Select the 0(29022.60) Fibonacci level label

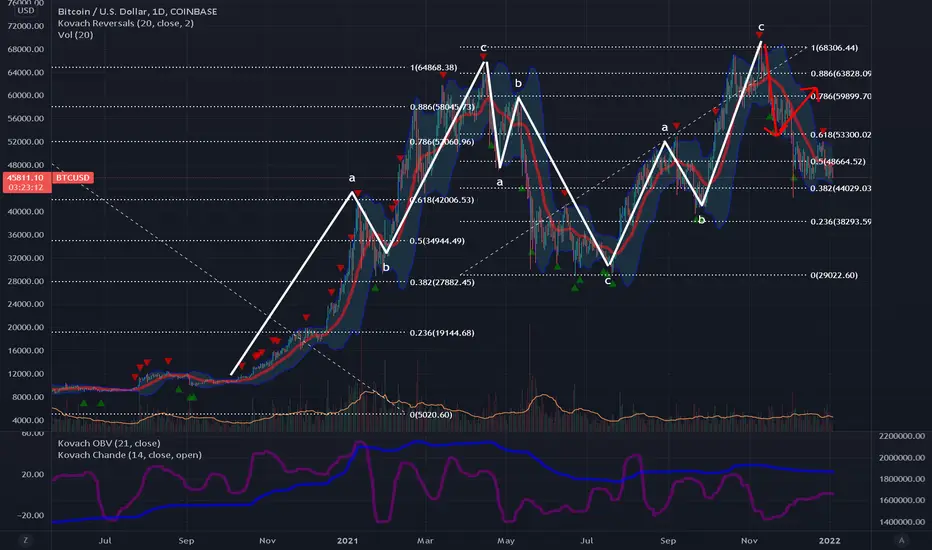tap(834, 275)
